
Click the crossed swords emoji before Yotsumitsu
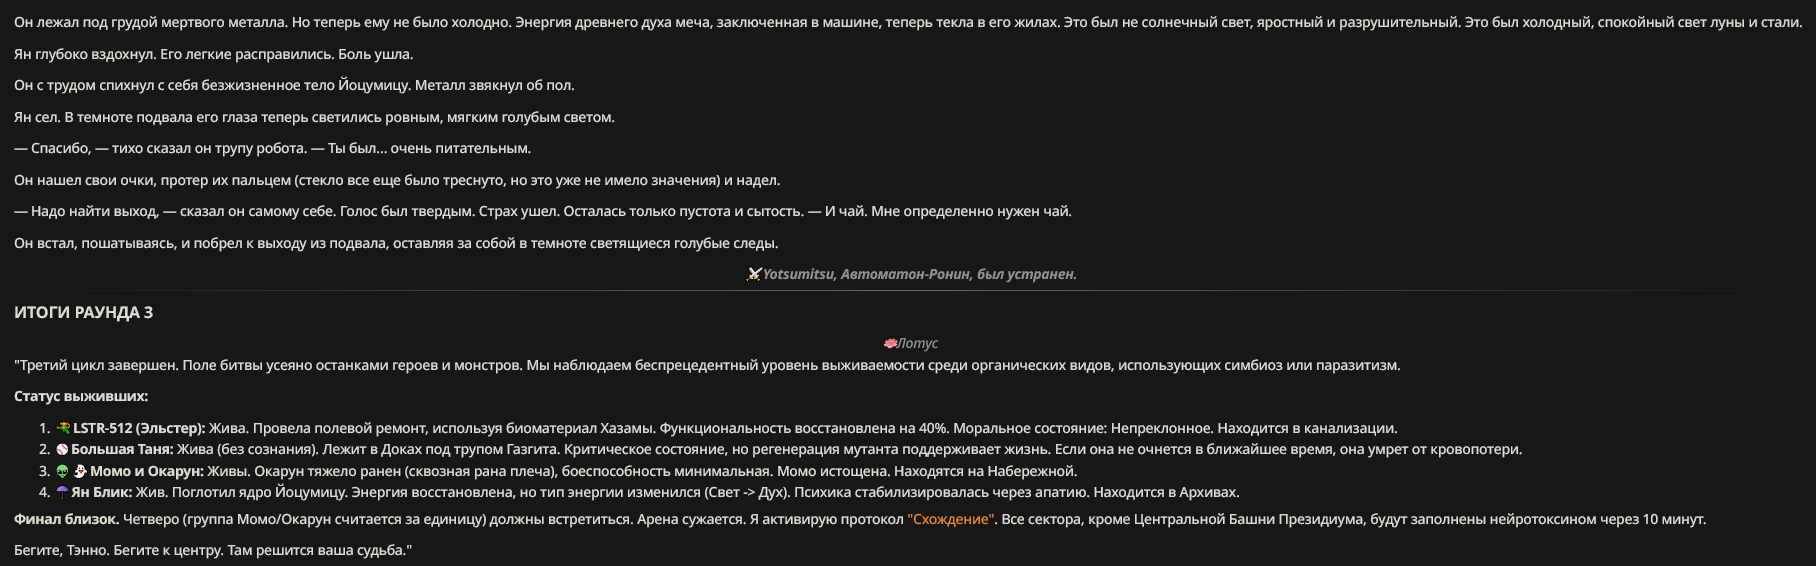pos(754,274)
